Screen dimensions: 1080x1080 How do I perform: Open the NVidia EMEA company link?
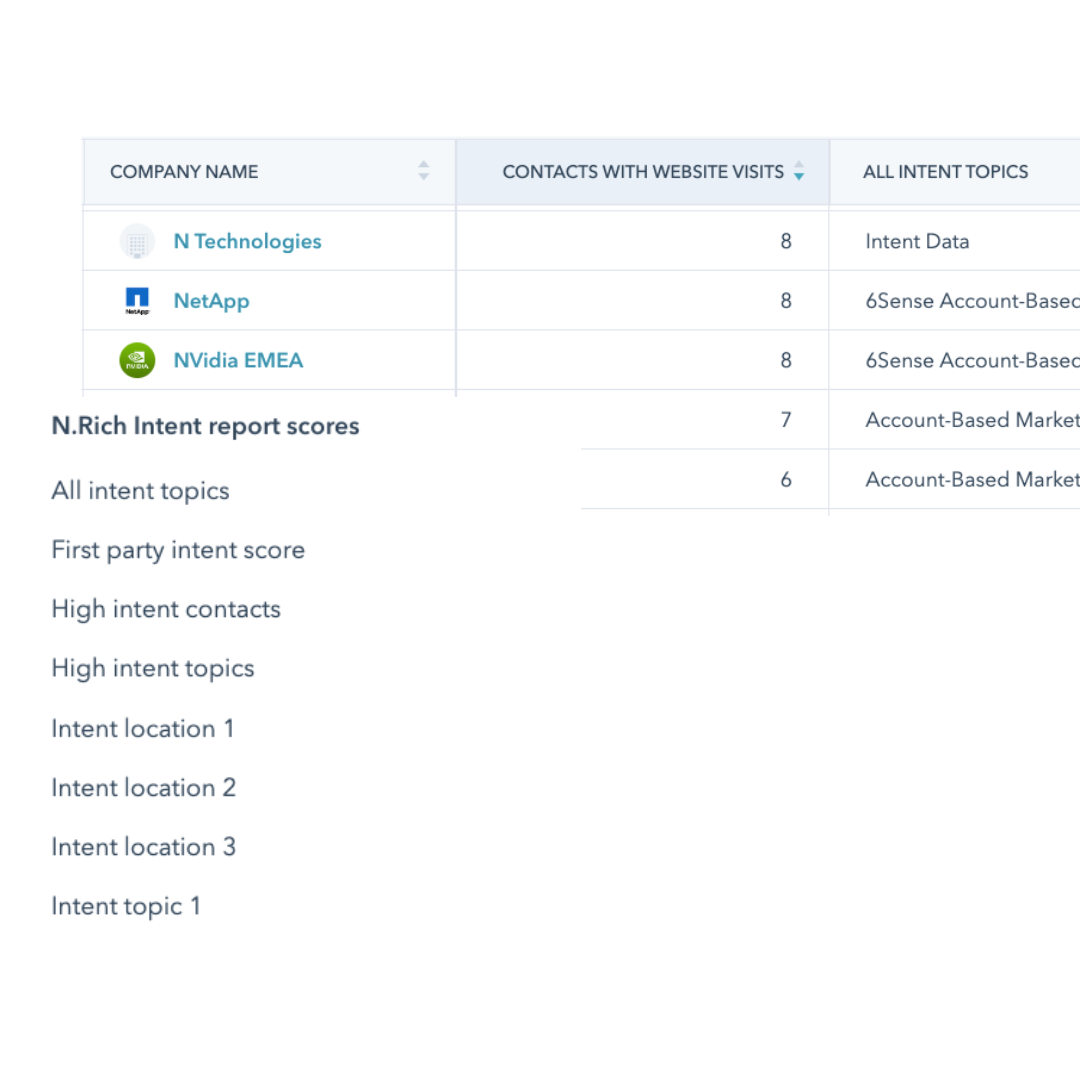(238, 360)
